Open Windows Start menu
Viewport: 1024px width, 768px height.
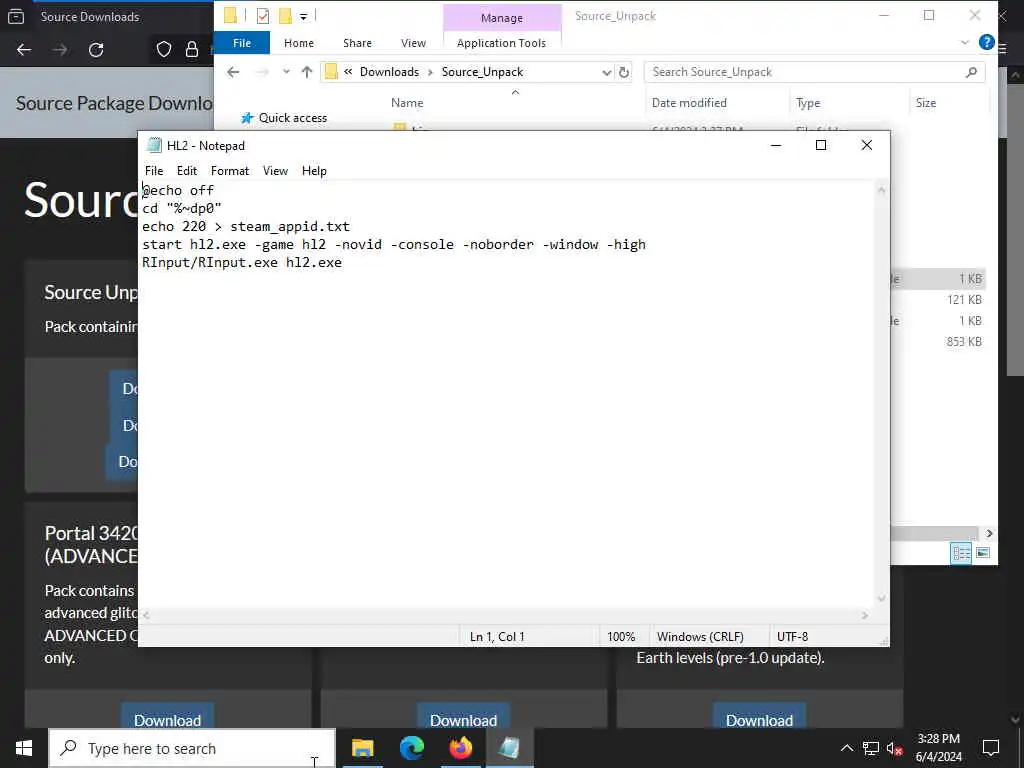(x=24, y=748)
